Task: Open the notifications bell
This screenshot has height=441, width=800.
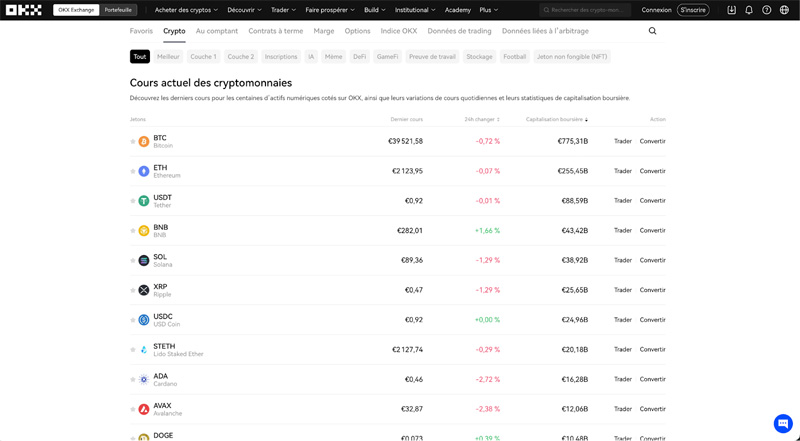Action: tap(749, 10)
